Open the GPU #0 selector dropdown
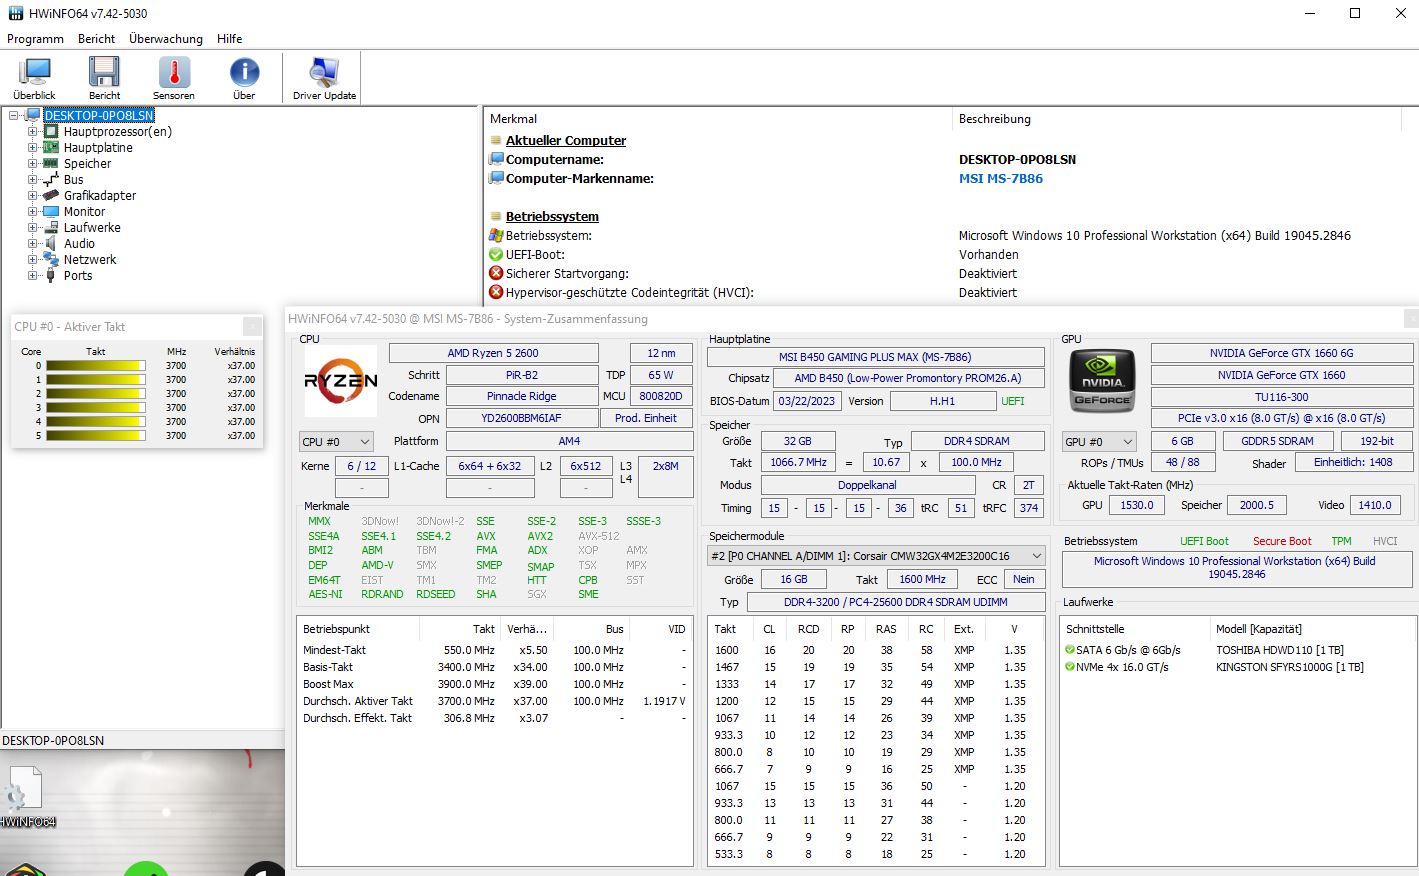 pyautogui.click(x=1099, y=441)
